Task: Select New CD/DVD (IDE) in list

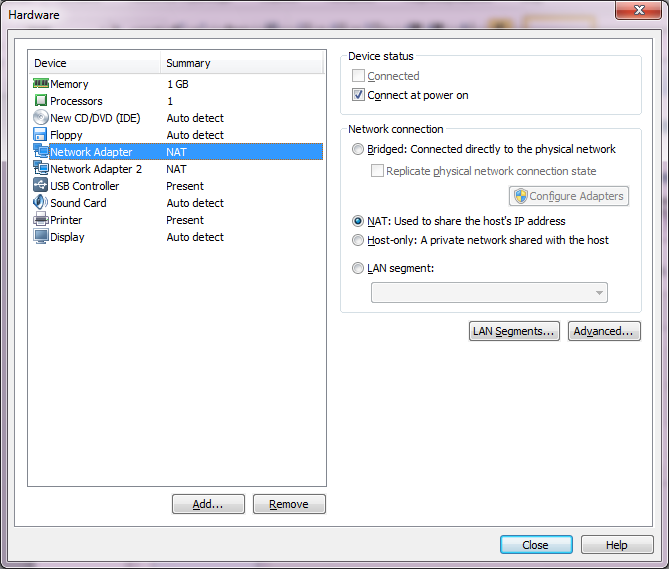Action: (95, 118)
